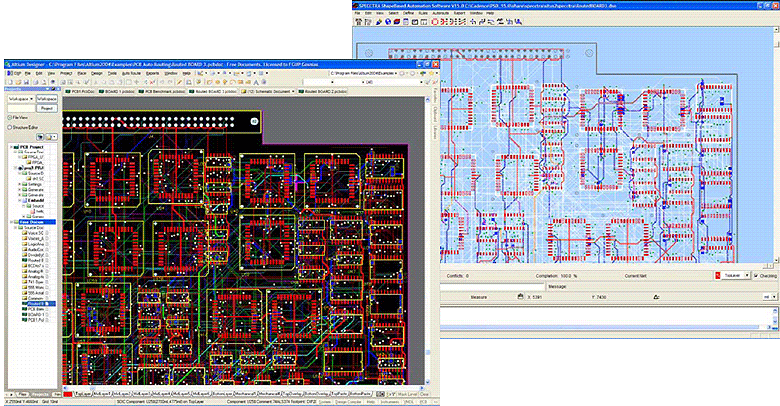
Task: Open the mil units dropdown in SPECCTRA
Action: point(773,297)
